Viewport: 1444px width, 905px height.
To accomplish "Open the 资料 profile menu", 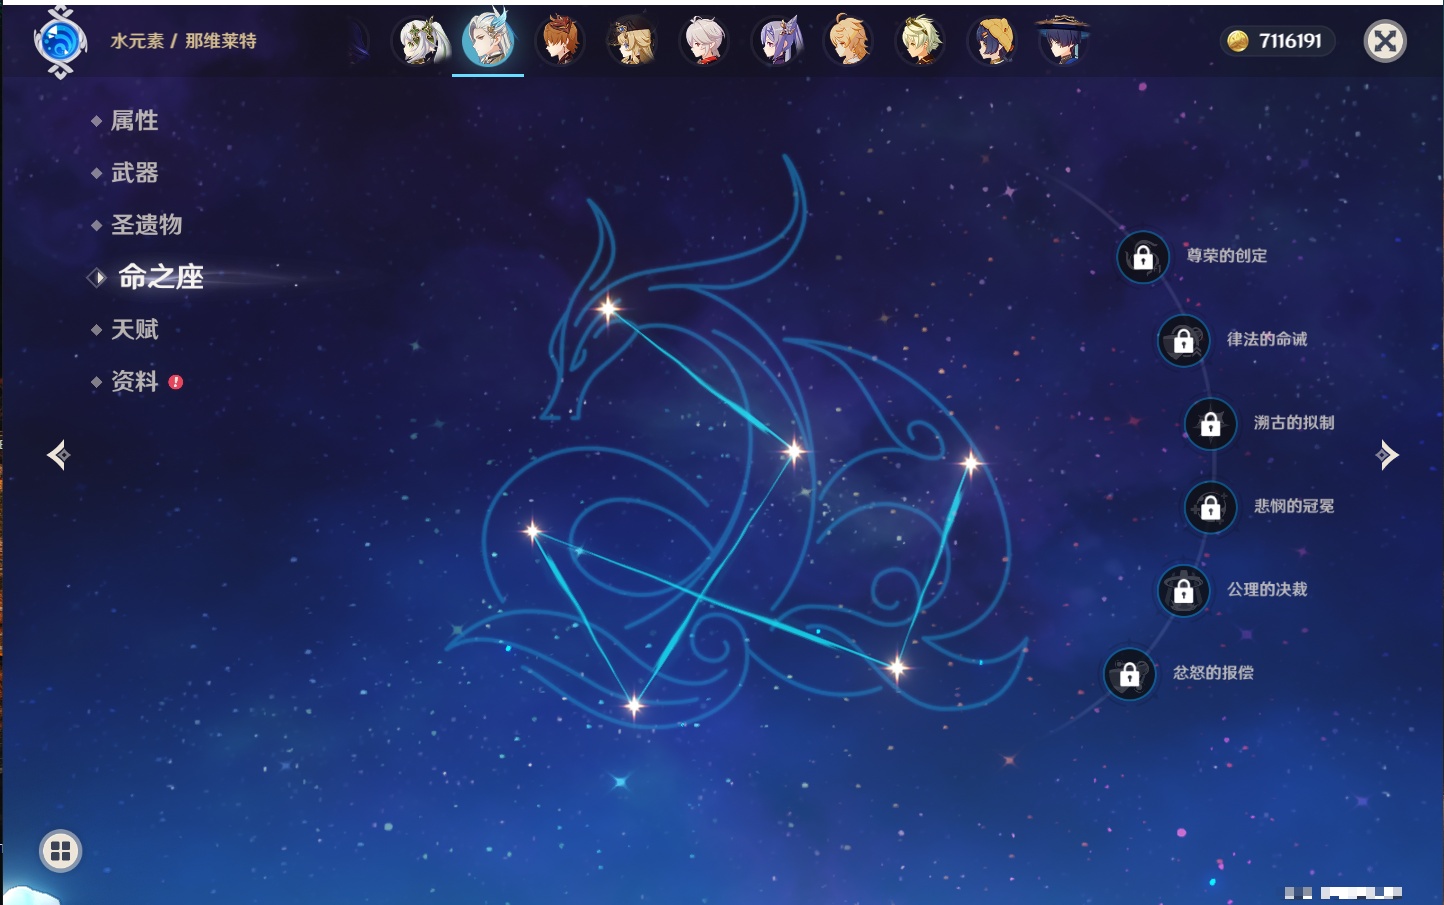I will (x=134, y=381).
